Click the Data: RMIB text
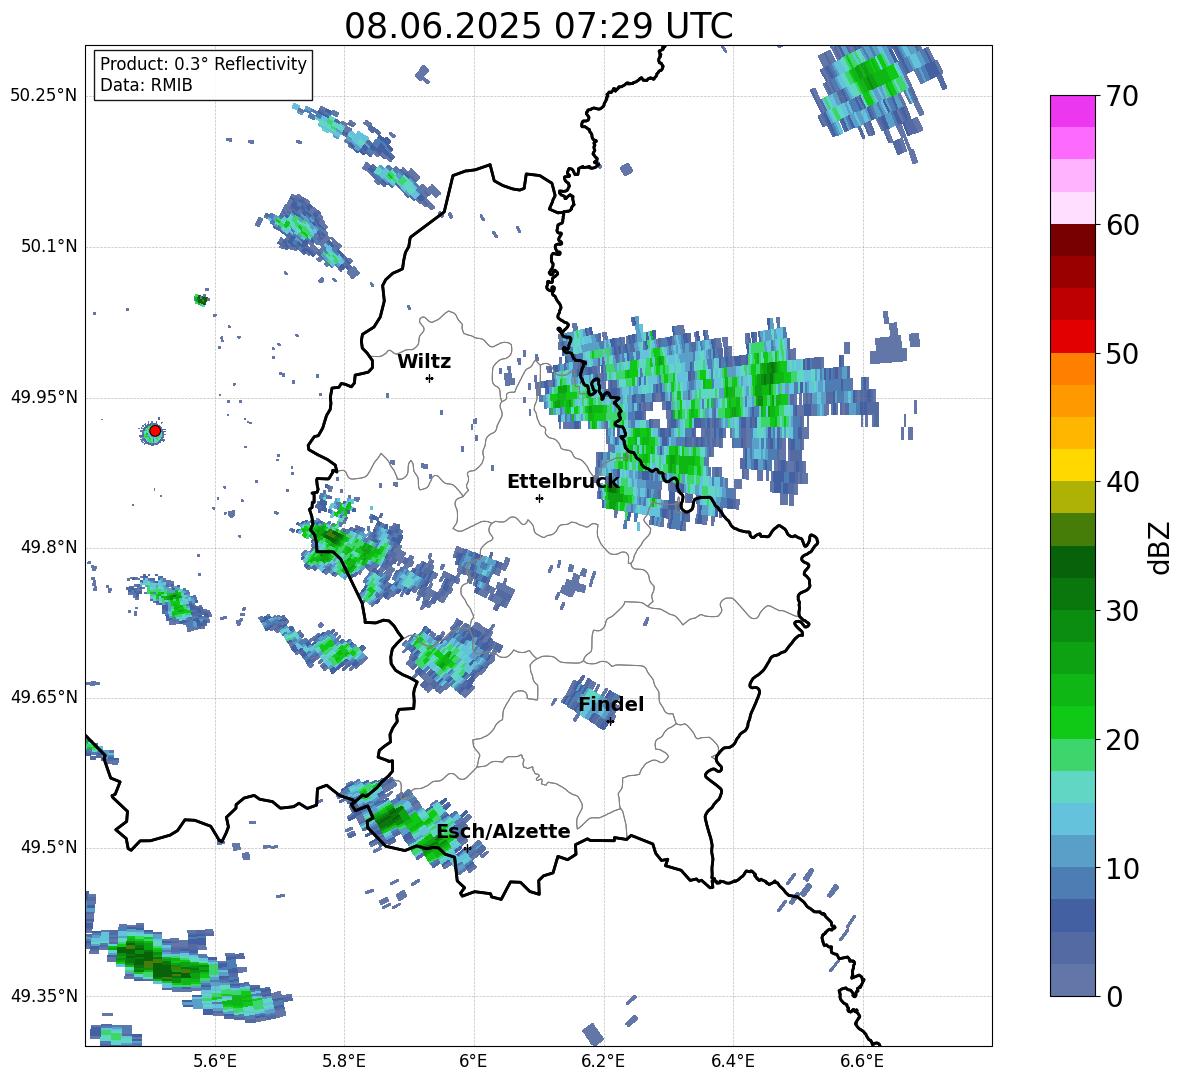 pos(146,85)
